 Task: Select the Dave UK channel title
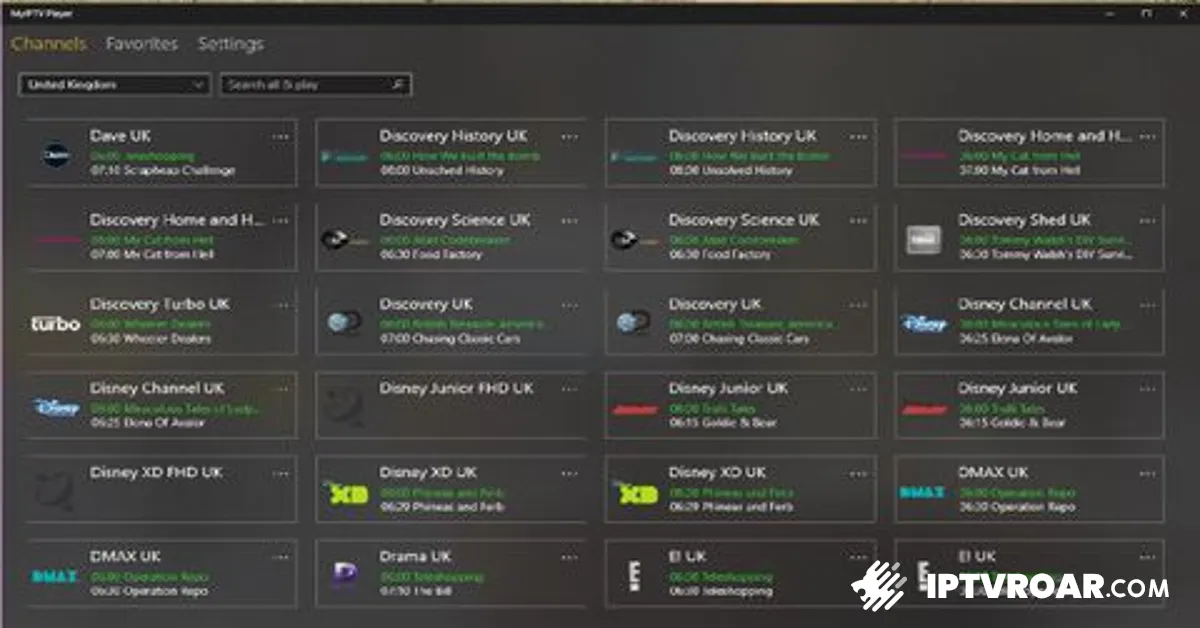(x=120, y=136)
